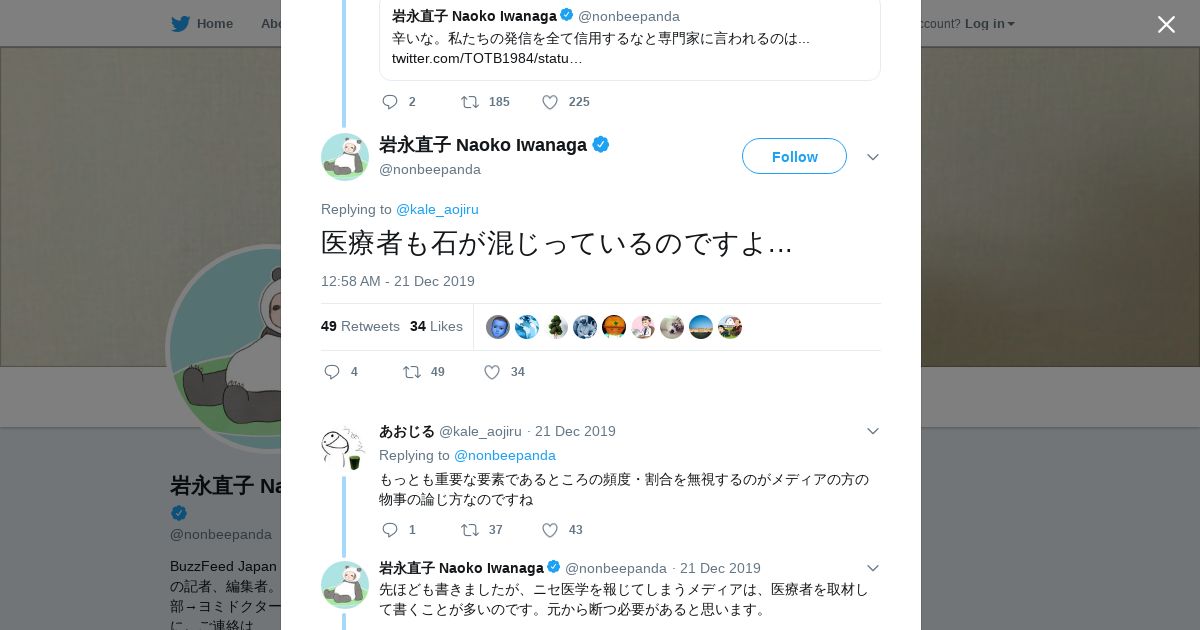This screenshot has width=1200, height=630.
Task: Open Naoko Iwanaga's panda avatar
Action: (345, 157)
